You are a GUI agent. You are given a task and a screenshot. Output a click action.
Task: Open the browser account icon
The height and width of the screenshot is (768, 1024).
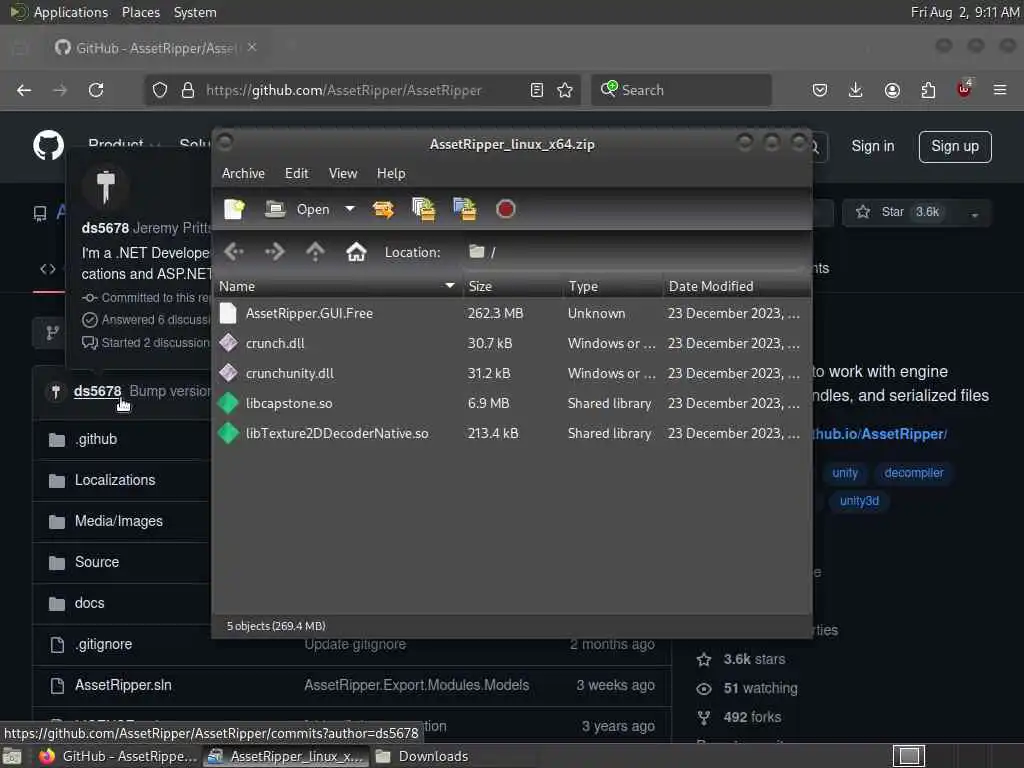point(892,90)
